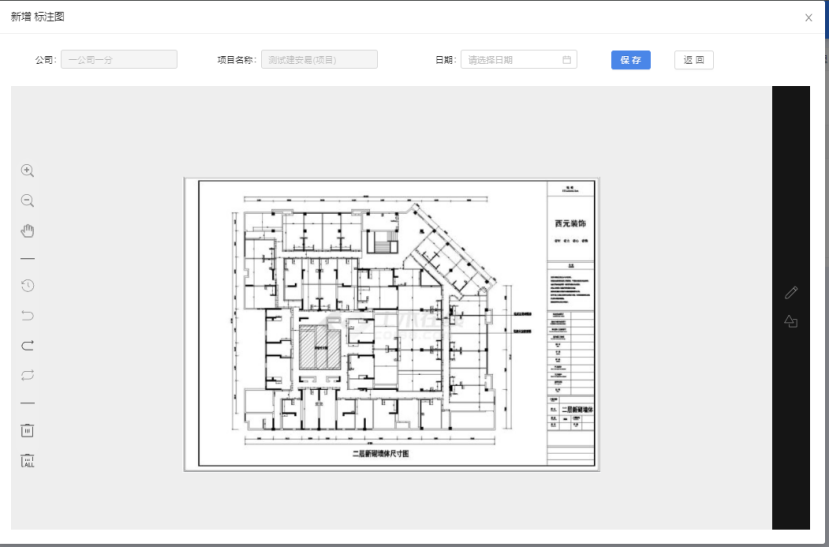830x547 pixels.
Task: Open the 日期 date picker field
Action: click(512, 60)
